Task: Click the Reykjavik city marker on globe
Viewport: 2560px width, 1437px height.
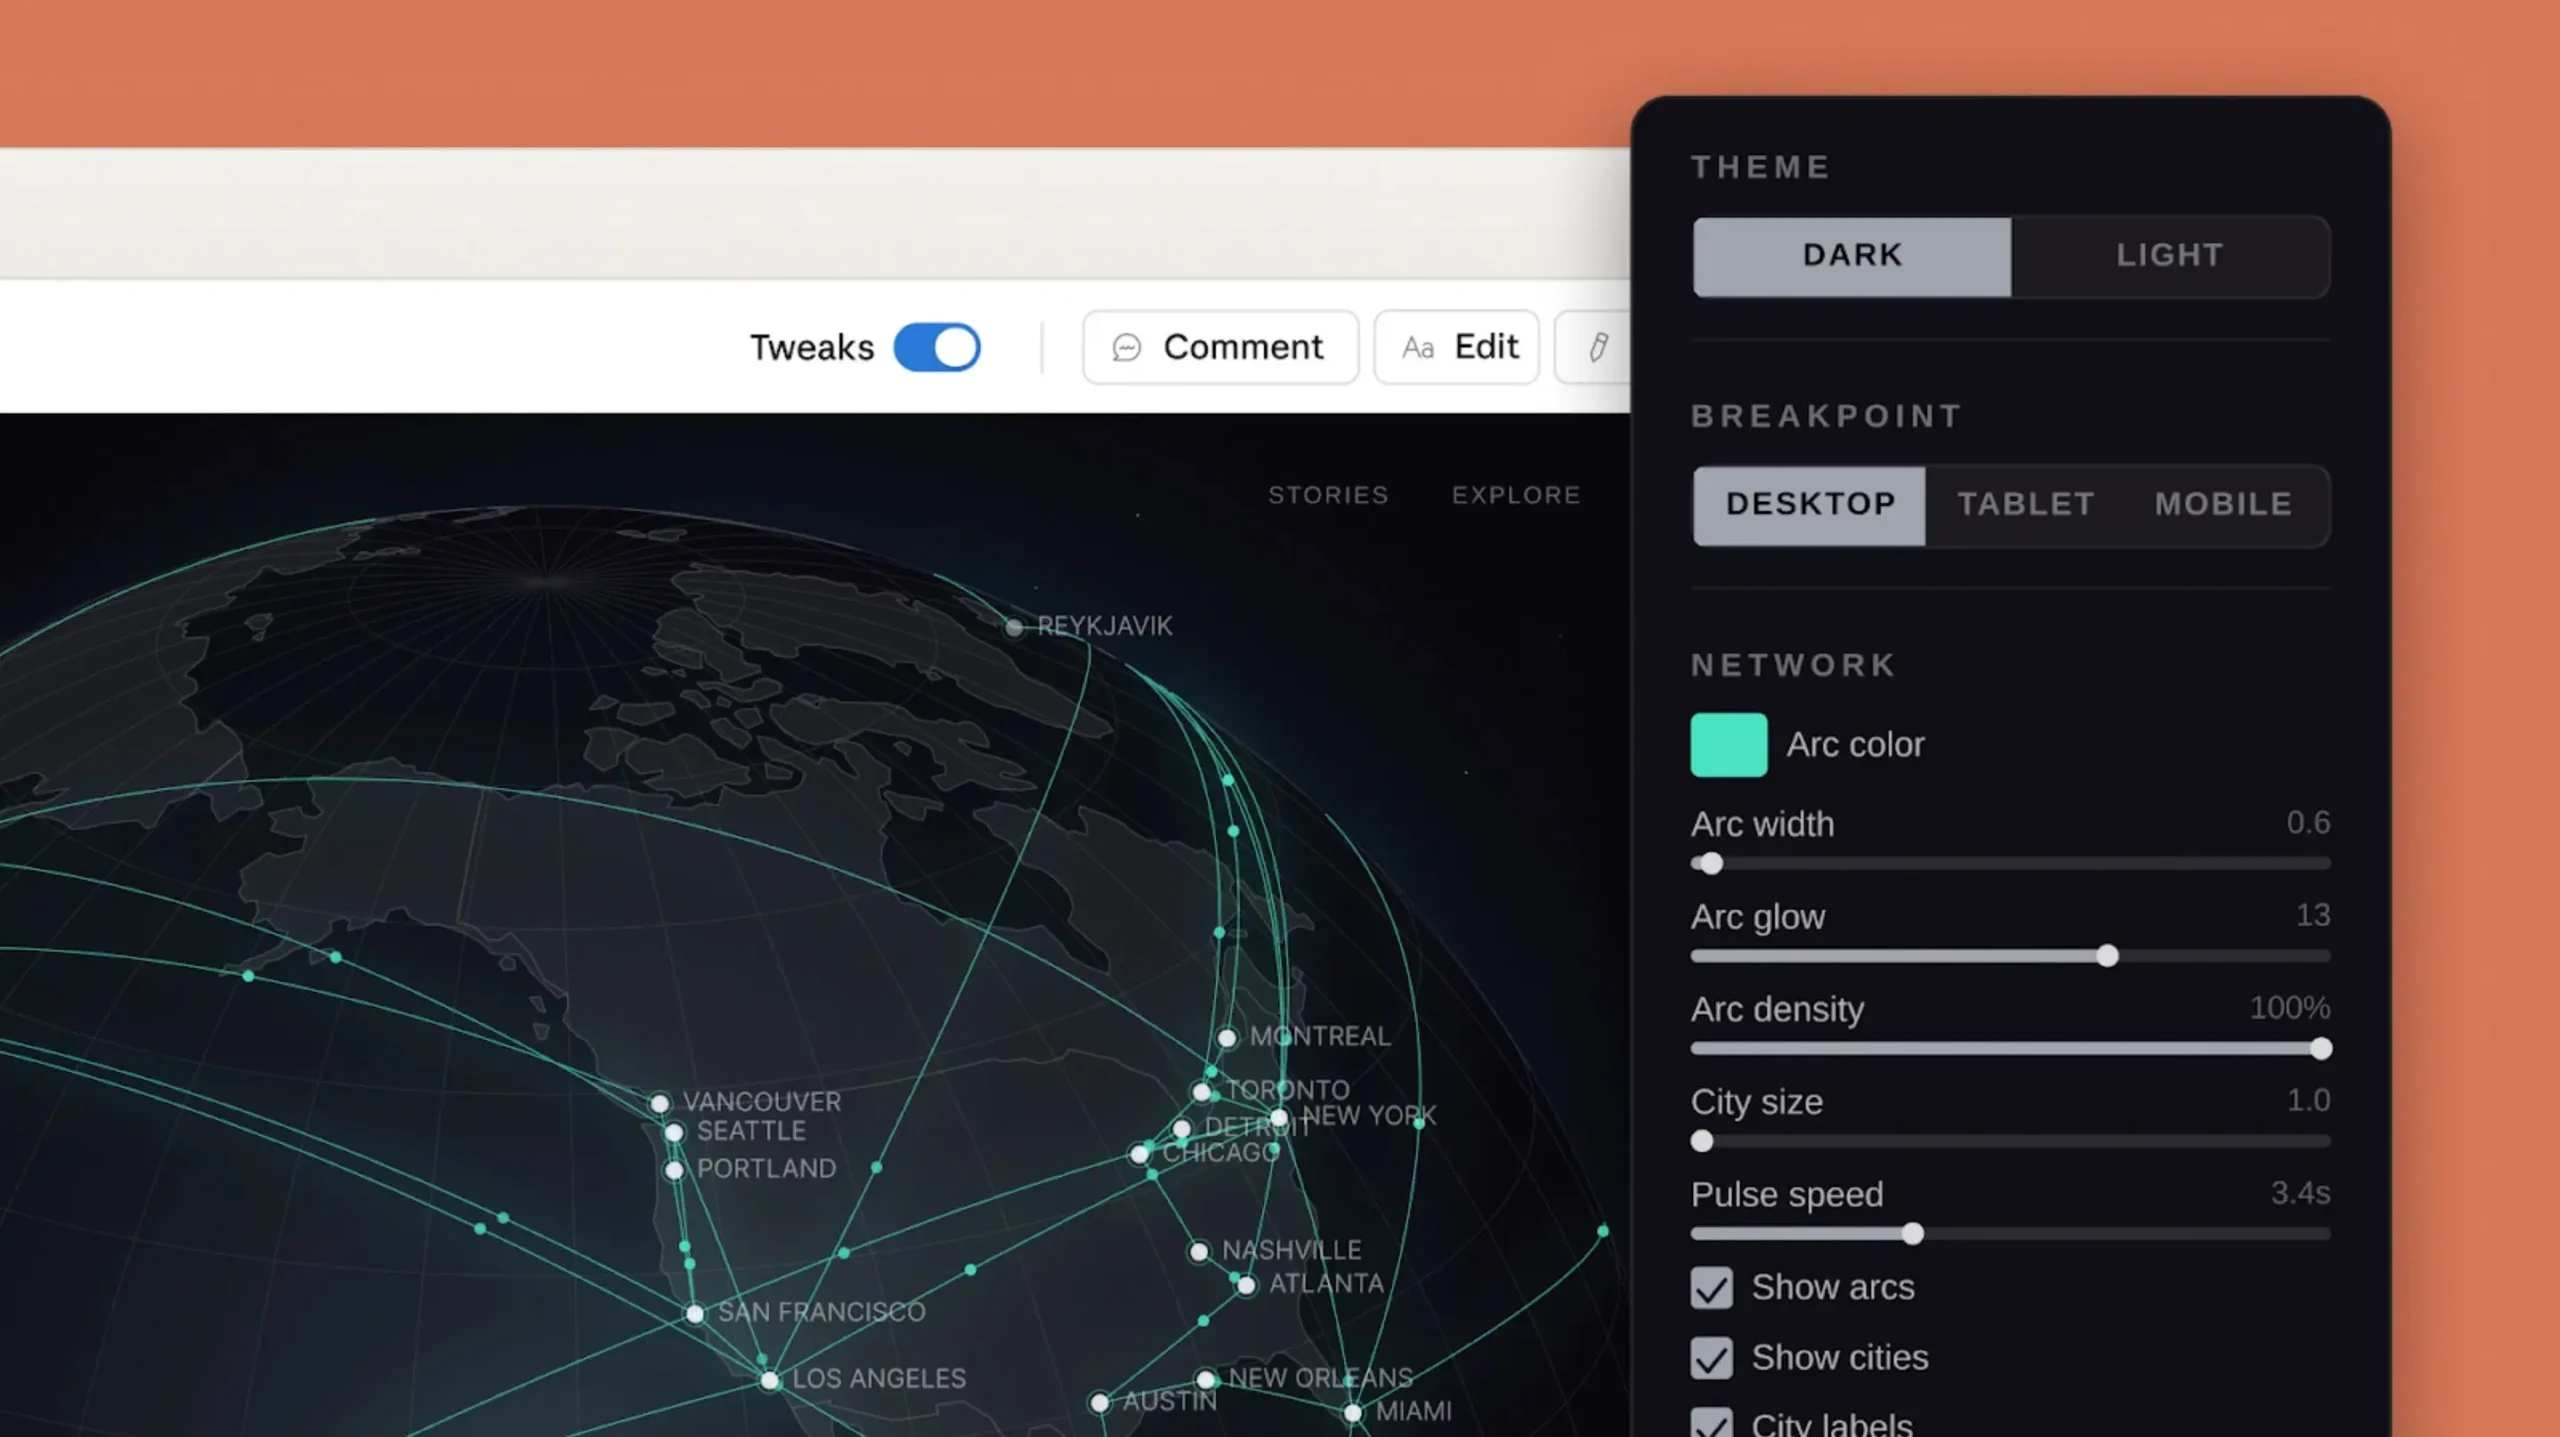Action: 1016,628
